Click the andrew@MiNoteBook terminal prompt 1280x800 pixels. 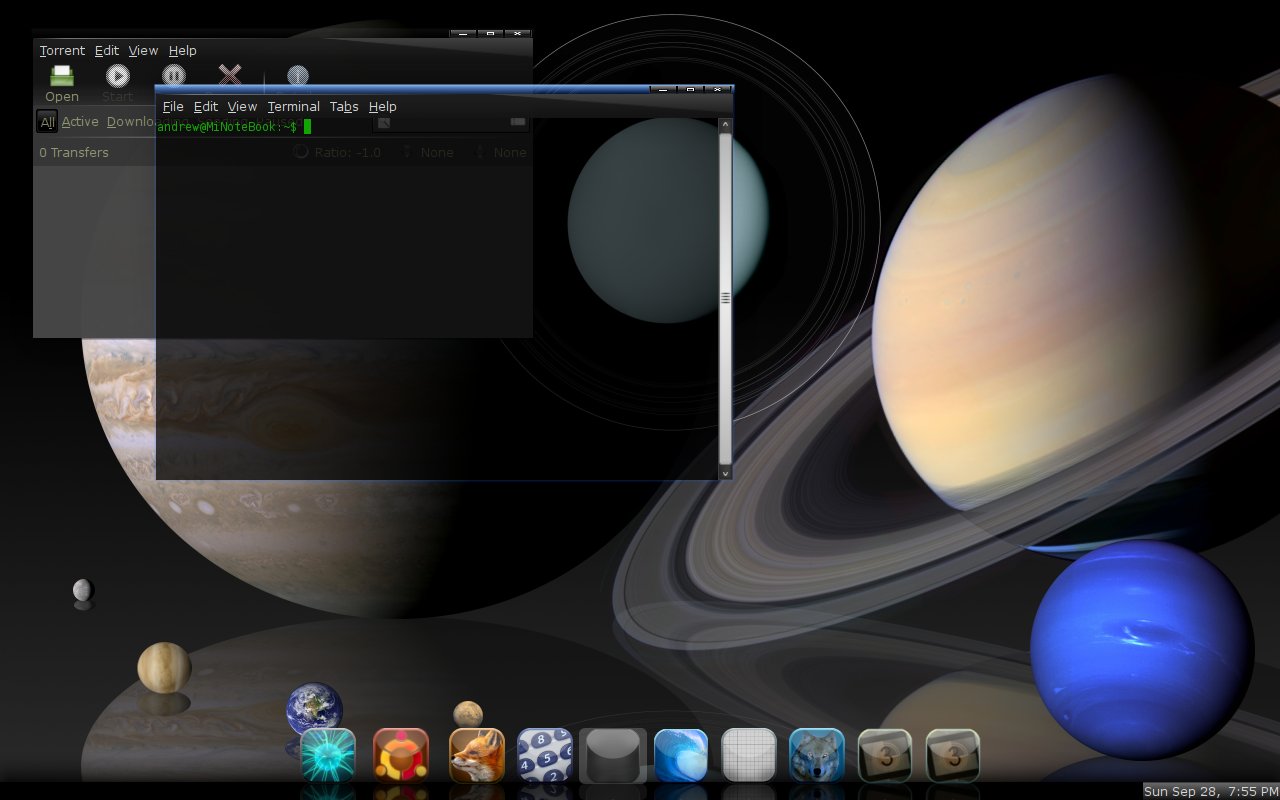point(227,127)
